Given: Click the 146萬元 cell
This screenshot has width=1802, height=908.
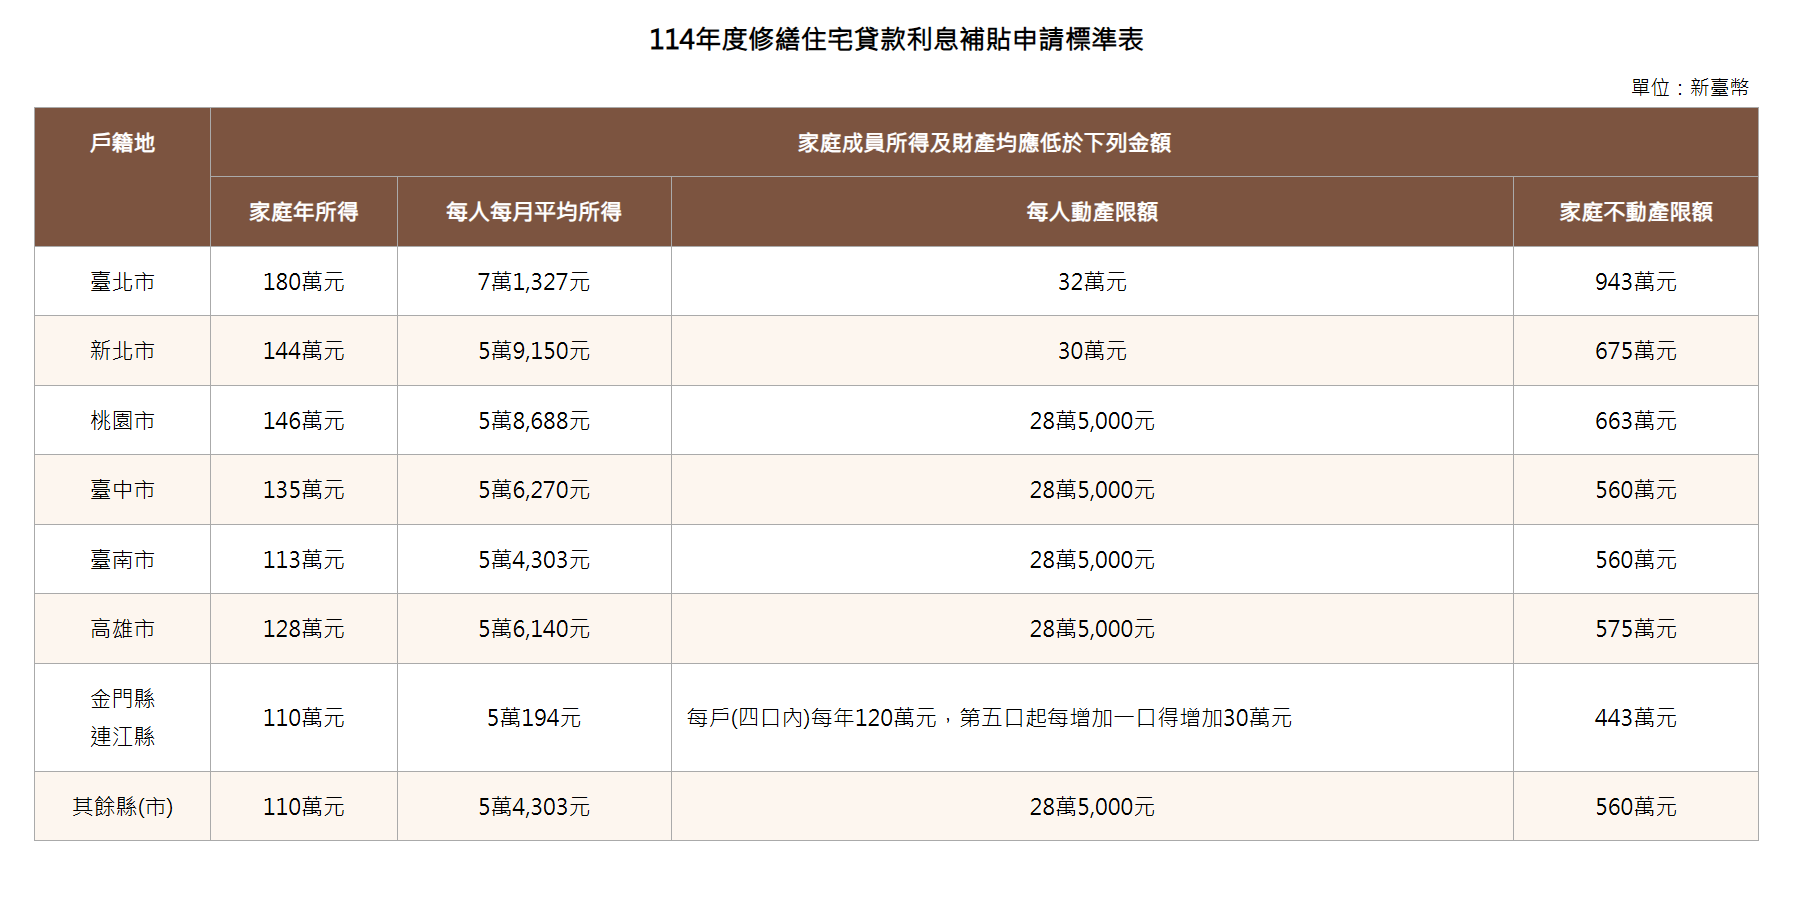Looking at the screenshot, I should pos(304,421).
